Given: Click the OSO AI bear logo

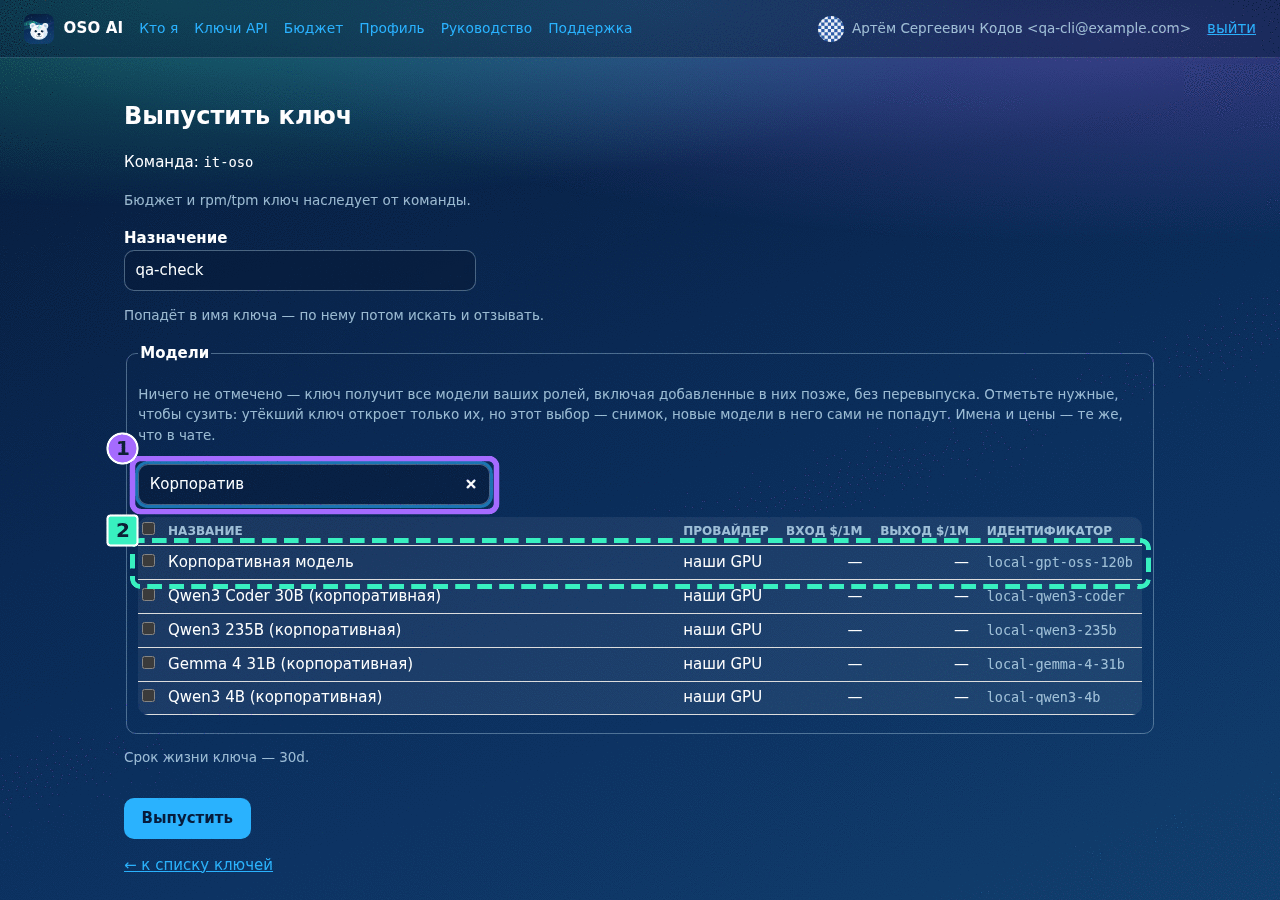Looking at the screenshot, I should coord(38,29).
